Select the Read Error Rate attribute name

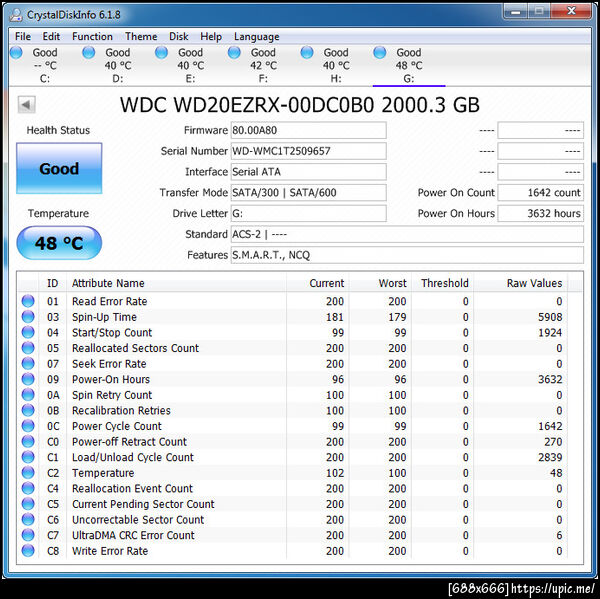pos(109,301)
